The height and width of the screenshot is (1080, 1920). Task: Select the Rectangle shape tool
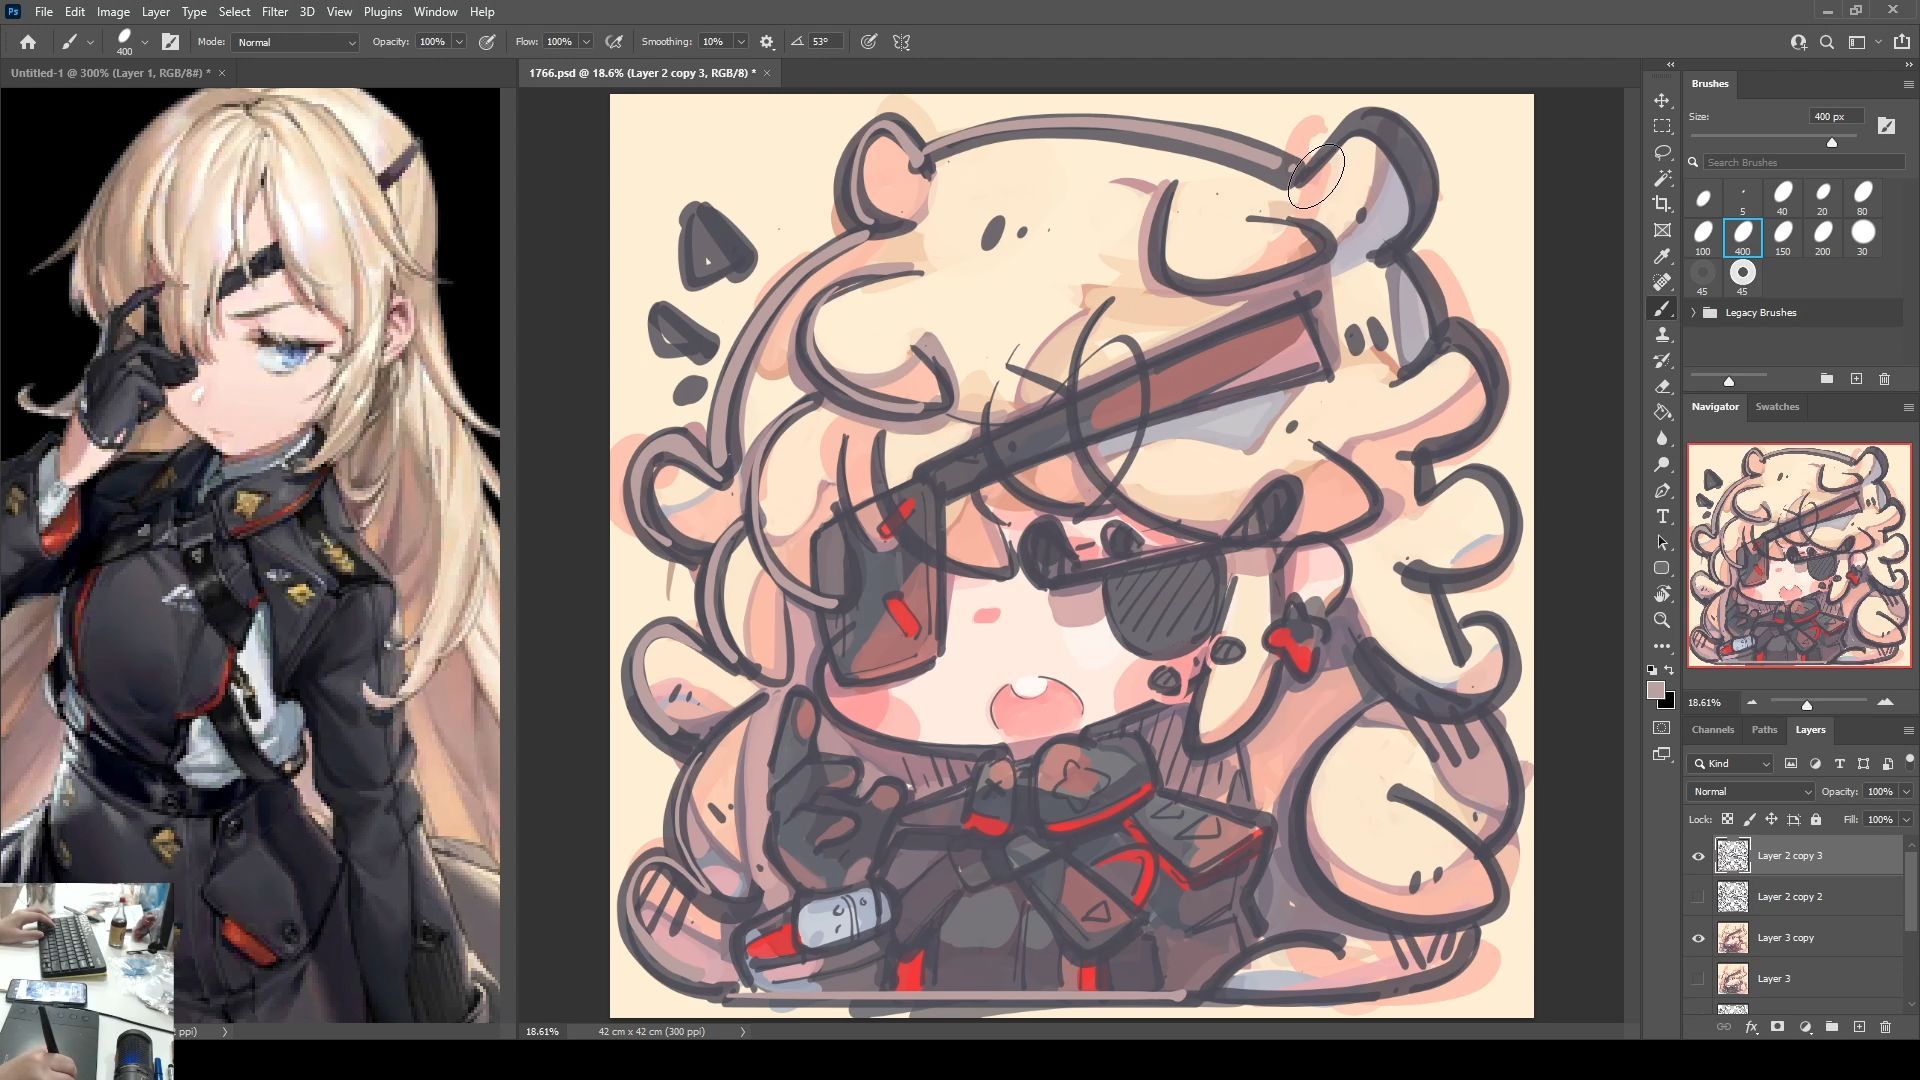pos(1662,568)
